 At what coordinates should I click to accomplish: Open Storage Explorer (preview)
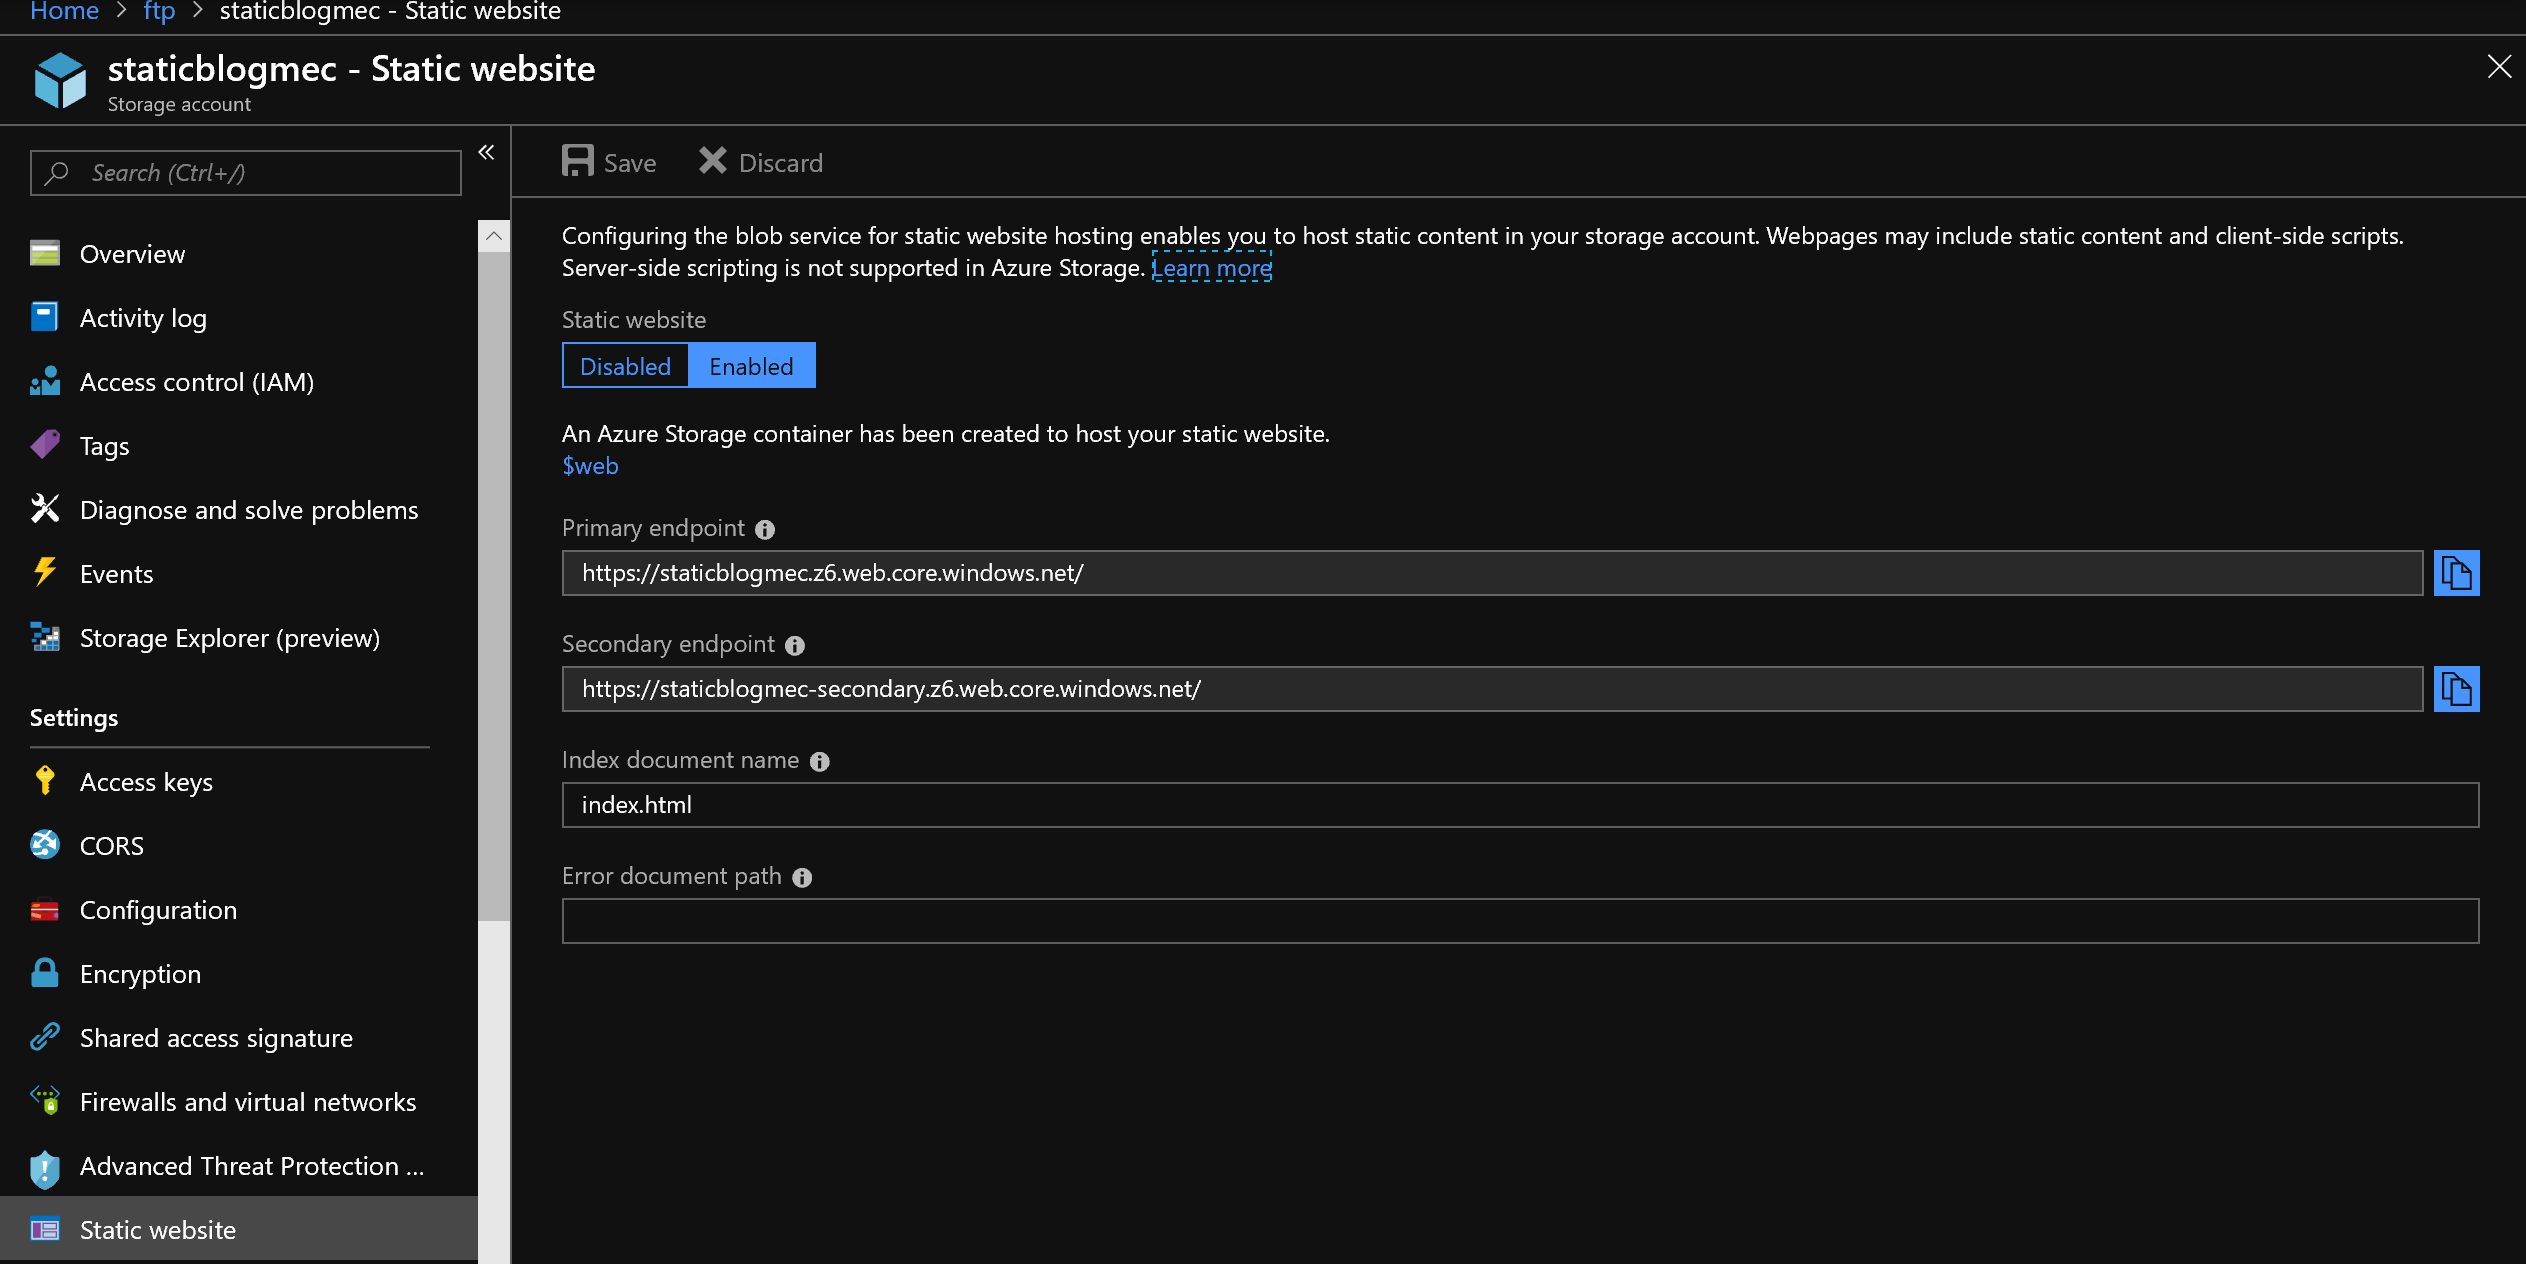(x=239, y=638)
